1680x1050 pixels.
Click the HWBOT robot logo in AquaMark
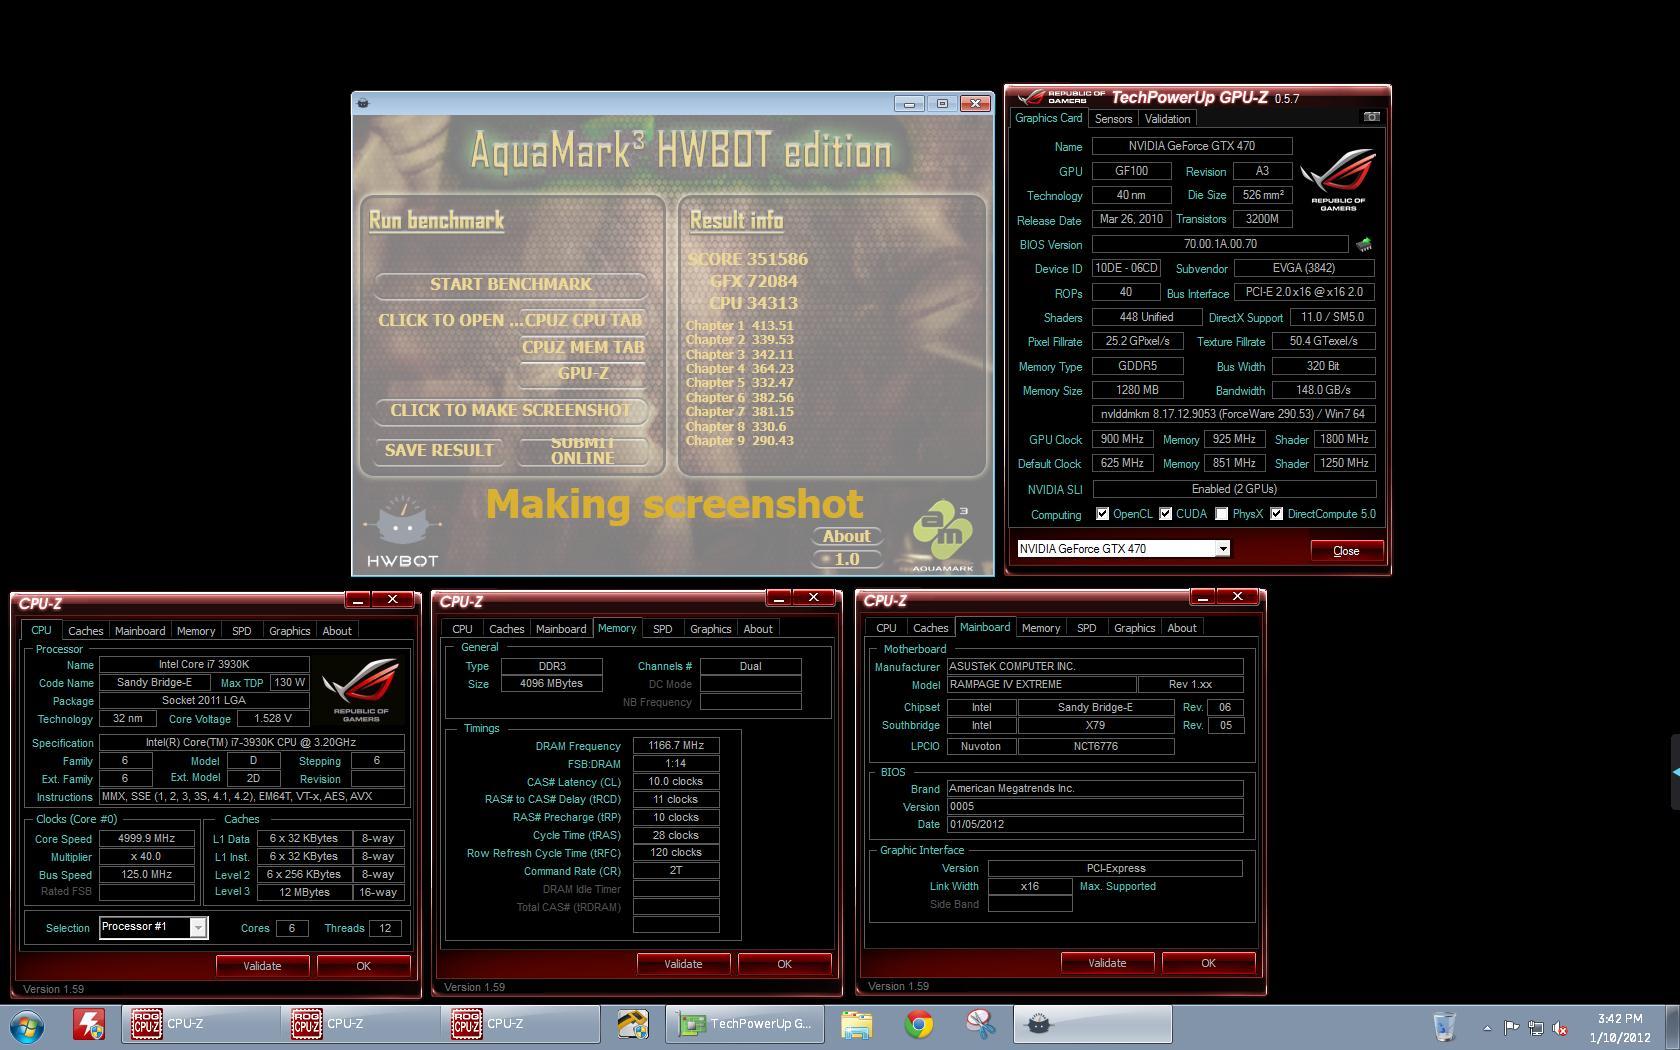coord(402,532)
